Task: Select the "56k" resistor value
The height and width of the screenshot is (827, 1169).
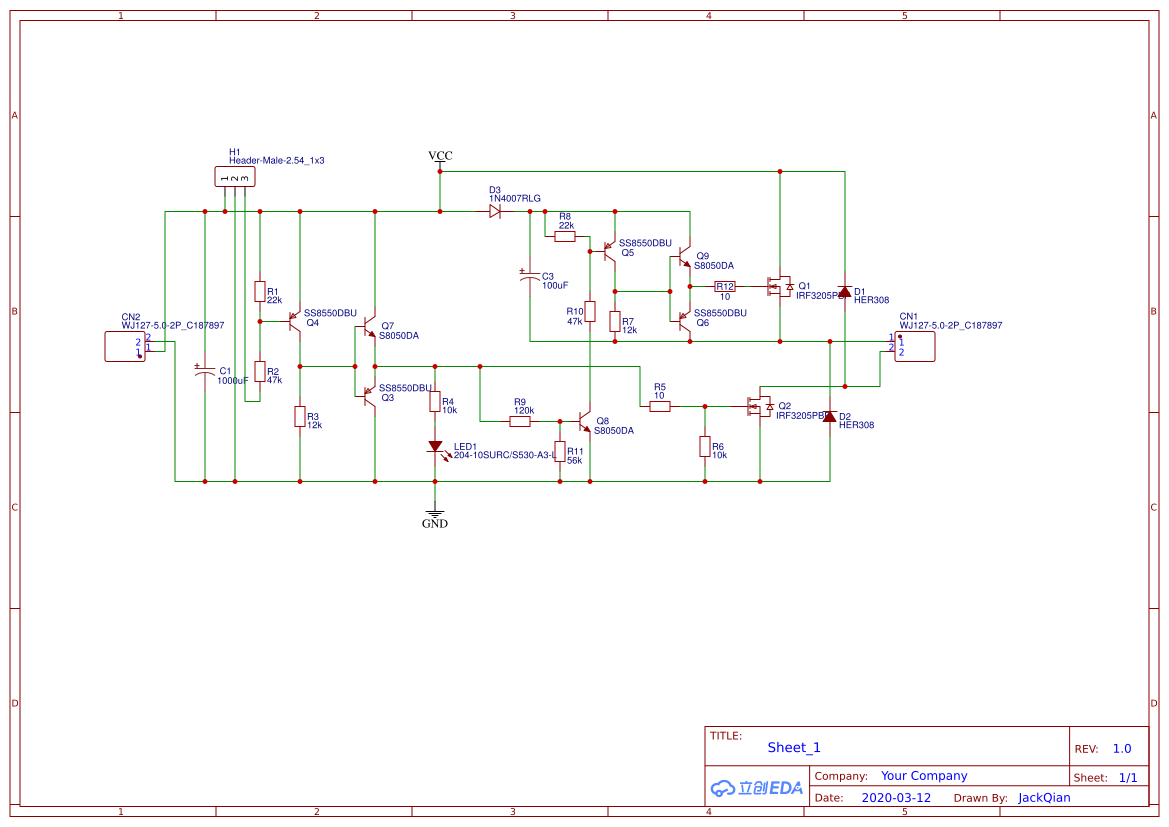Action: coord(575,461)
